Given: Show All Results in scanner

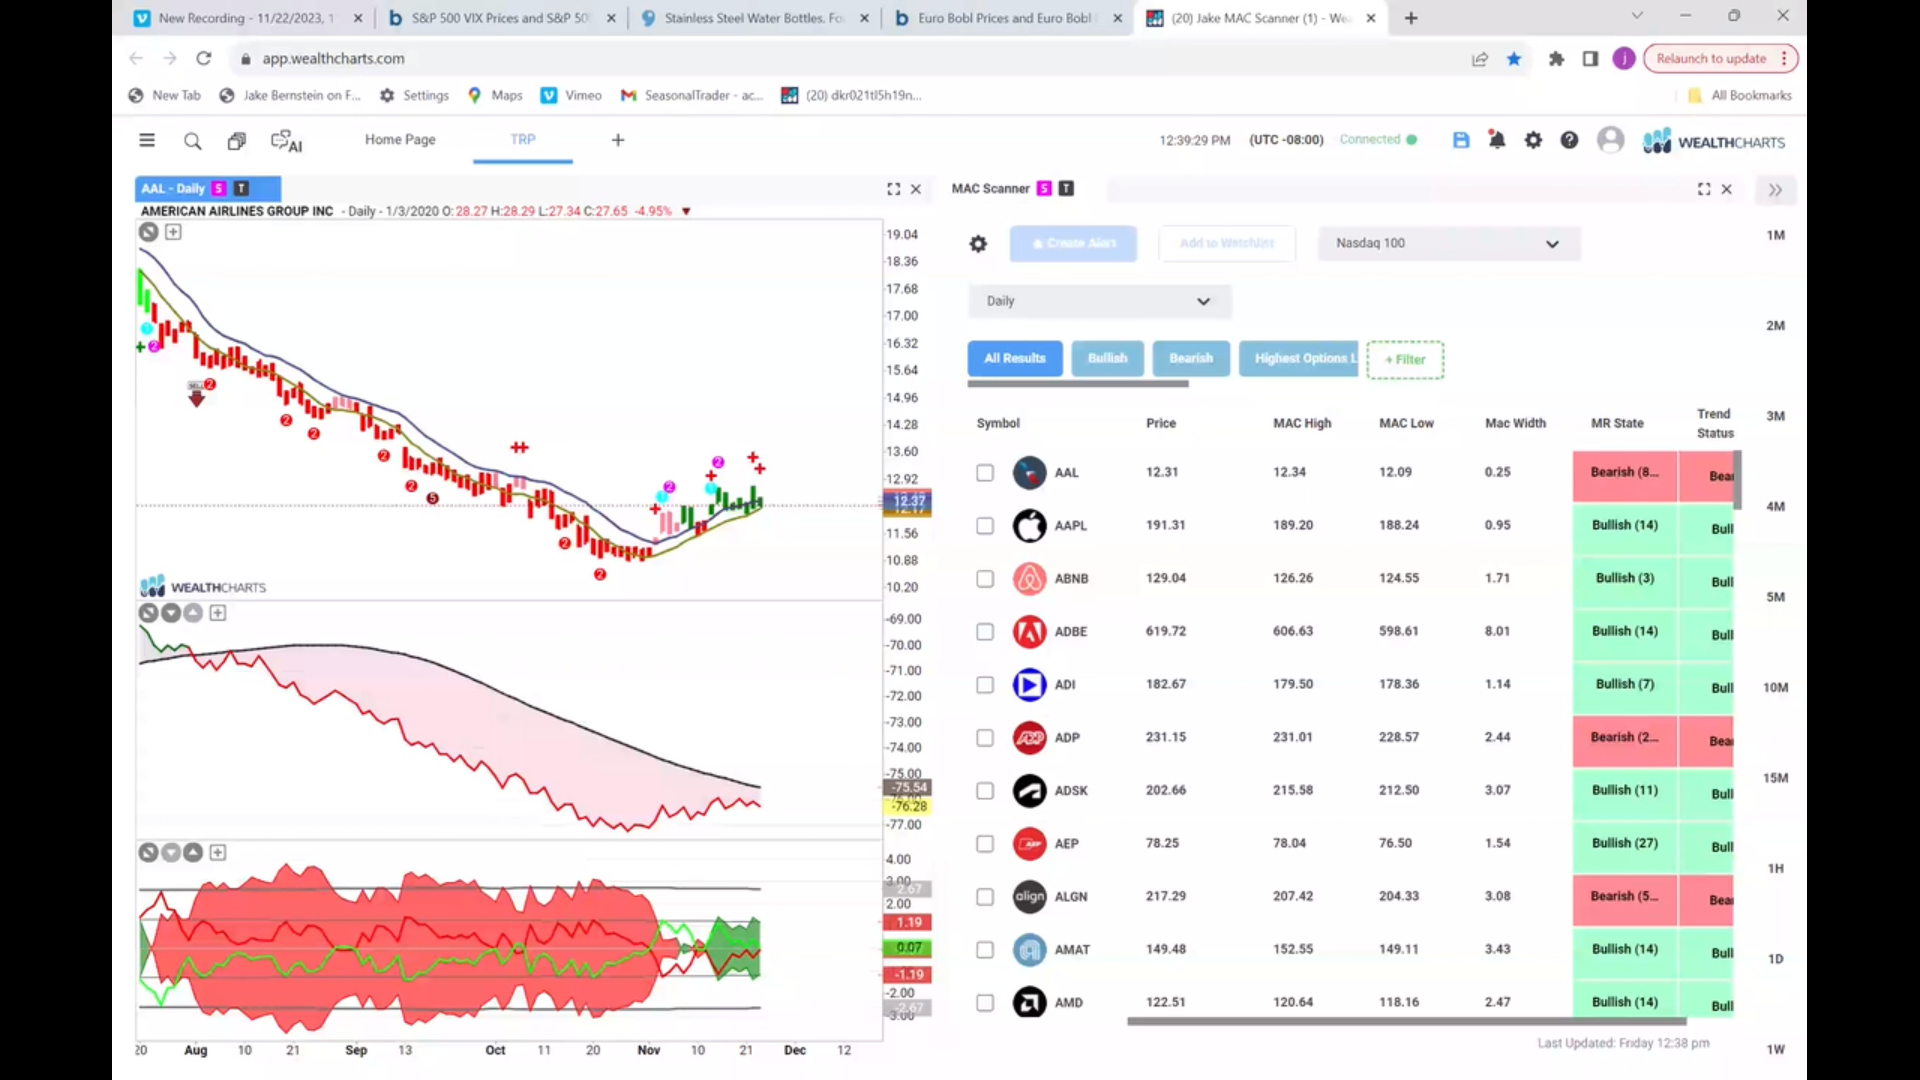Looking at the screenshot, I should (1015, 359).
